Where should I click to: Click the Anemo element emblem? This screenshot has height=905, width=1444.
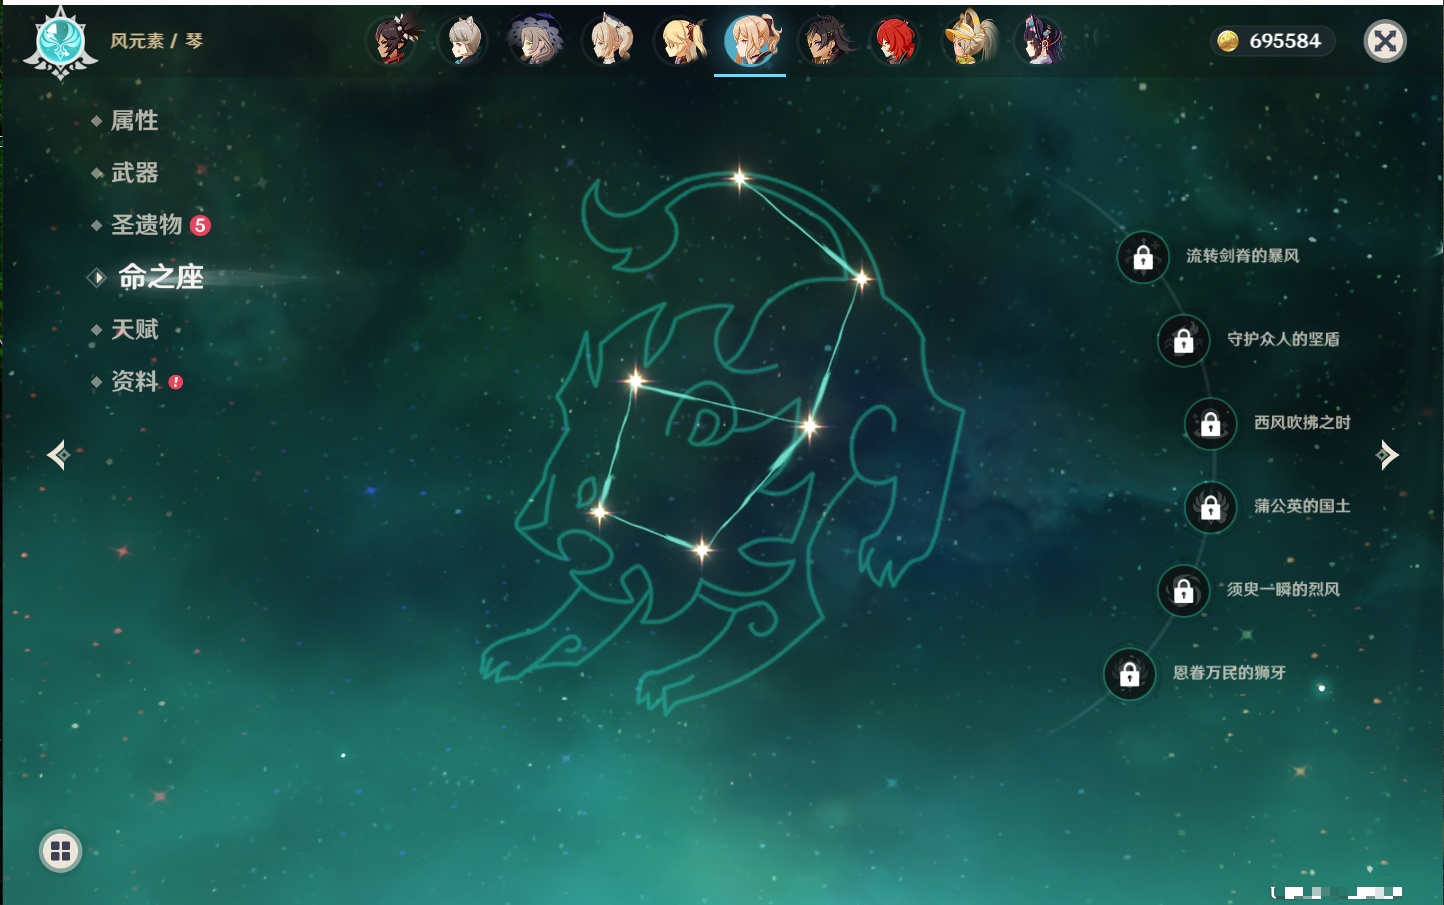(x=60, y=43)
